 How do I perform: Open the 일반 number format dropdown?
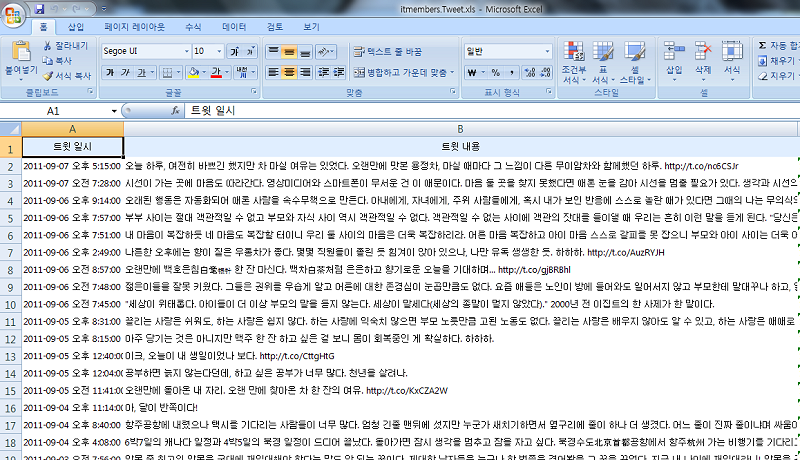[x=547, y=51]
